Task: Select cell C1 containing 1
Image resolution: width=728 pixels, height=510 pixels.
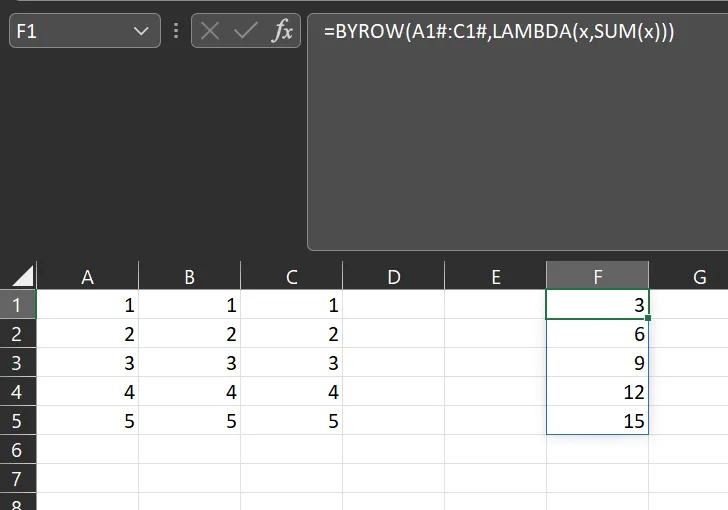Action: 292,305
